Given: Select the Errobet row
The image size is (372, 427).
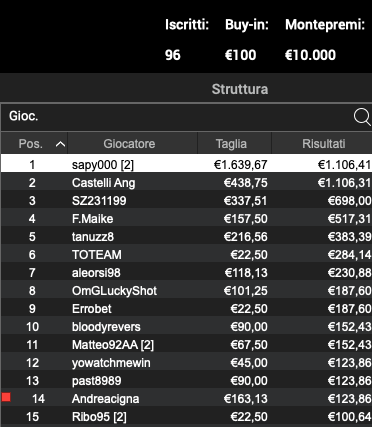Looking at the screenshot, I should coord(186,308).
